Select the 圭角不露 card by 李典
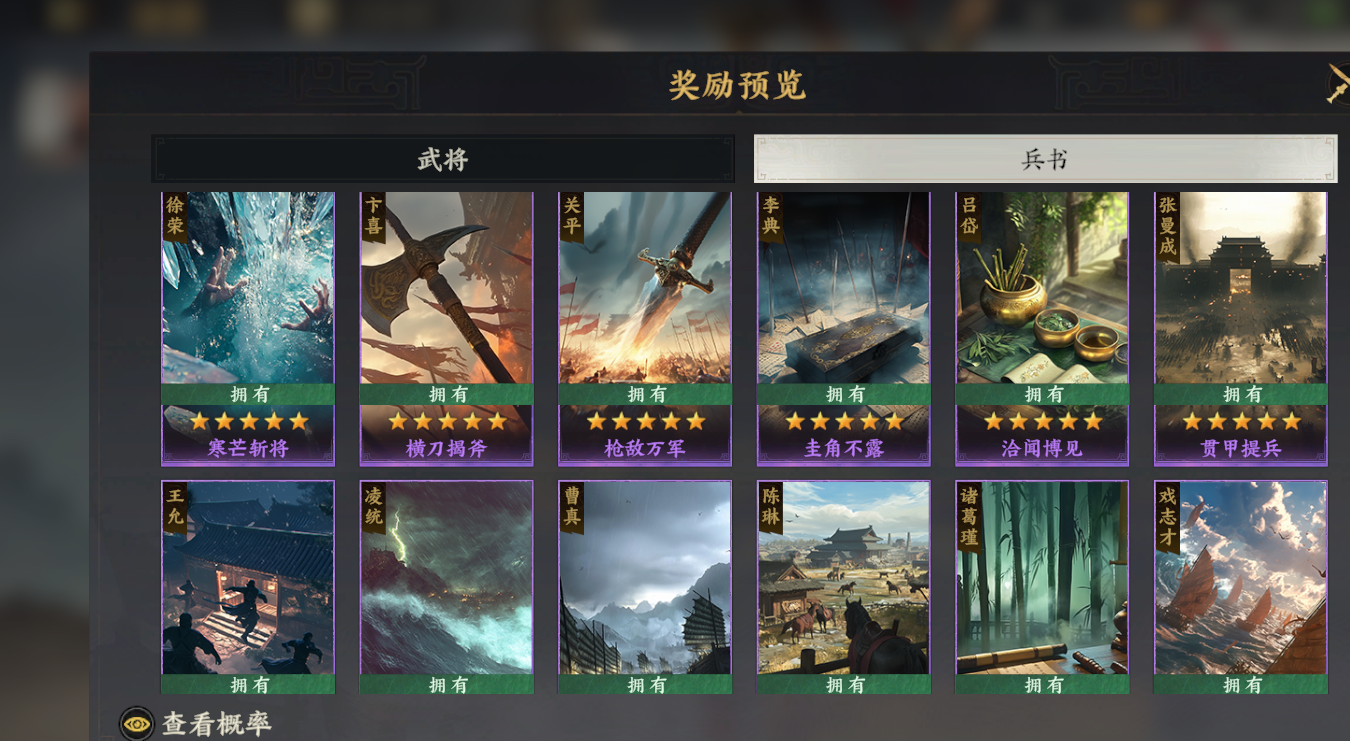This screenshot has height=741, width=1350. 844,329
